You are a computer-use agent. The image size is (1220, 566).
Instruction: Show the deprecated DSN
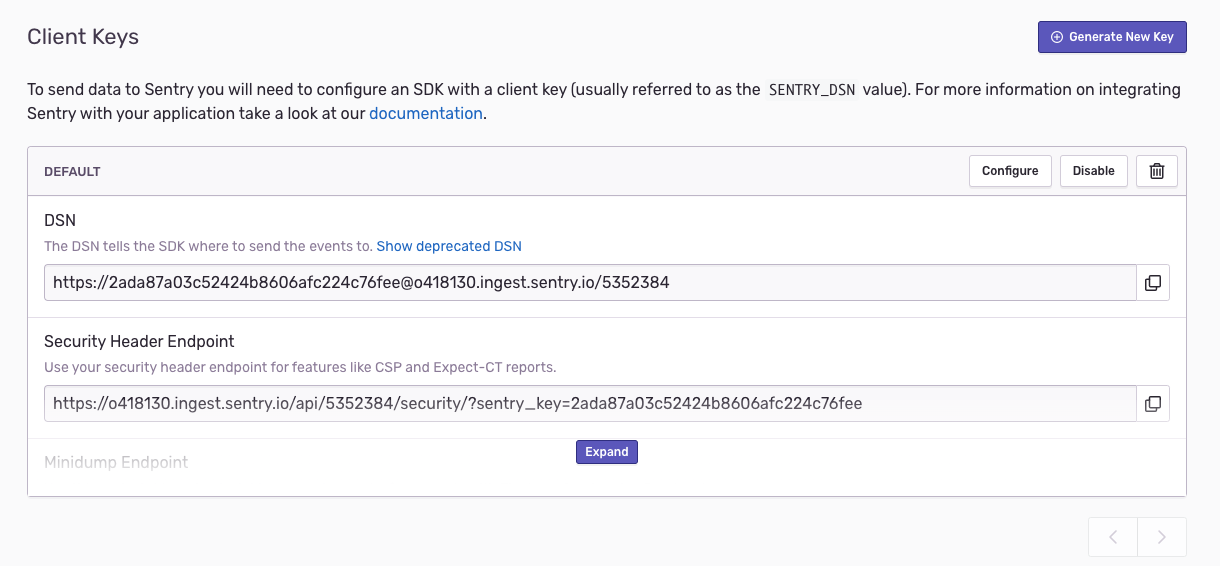(449, 246)
